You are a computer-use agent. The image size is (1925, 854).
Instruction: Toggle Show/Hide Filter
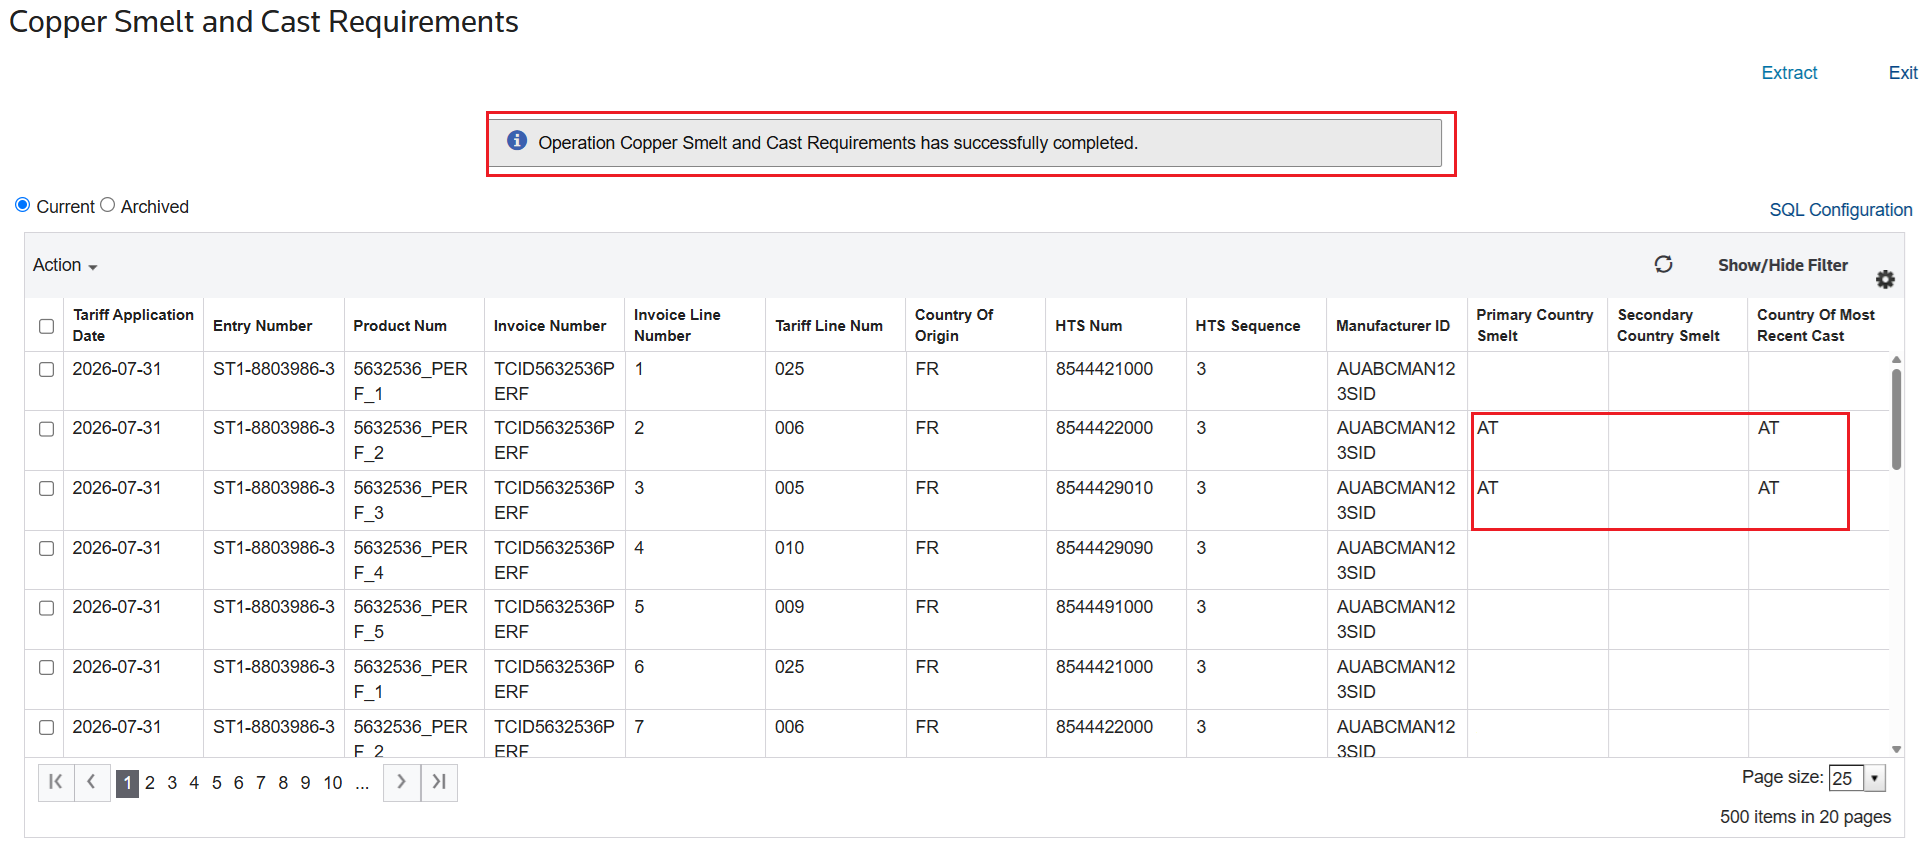tap(1782, 265)
